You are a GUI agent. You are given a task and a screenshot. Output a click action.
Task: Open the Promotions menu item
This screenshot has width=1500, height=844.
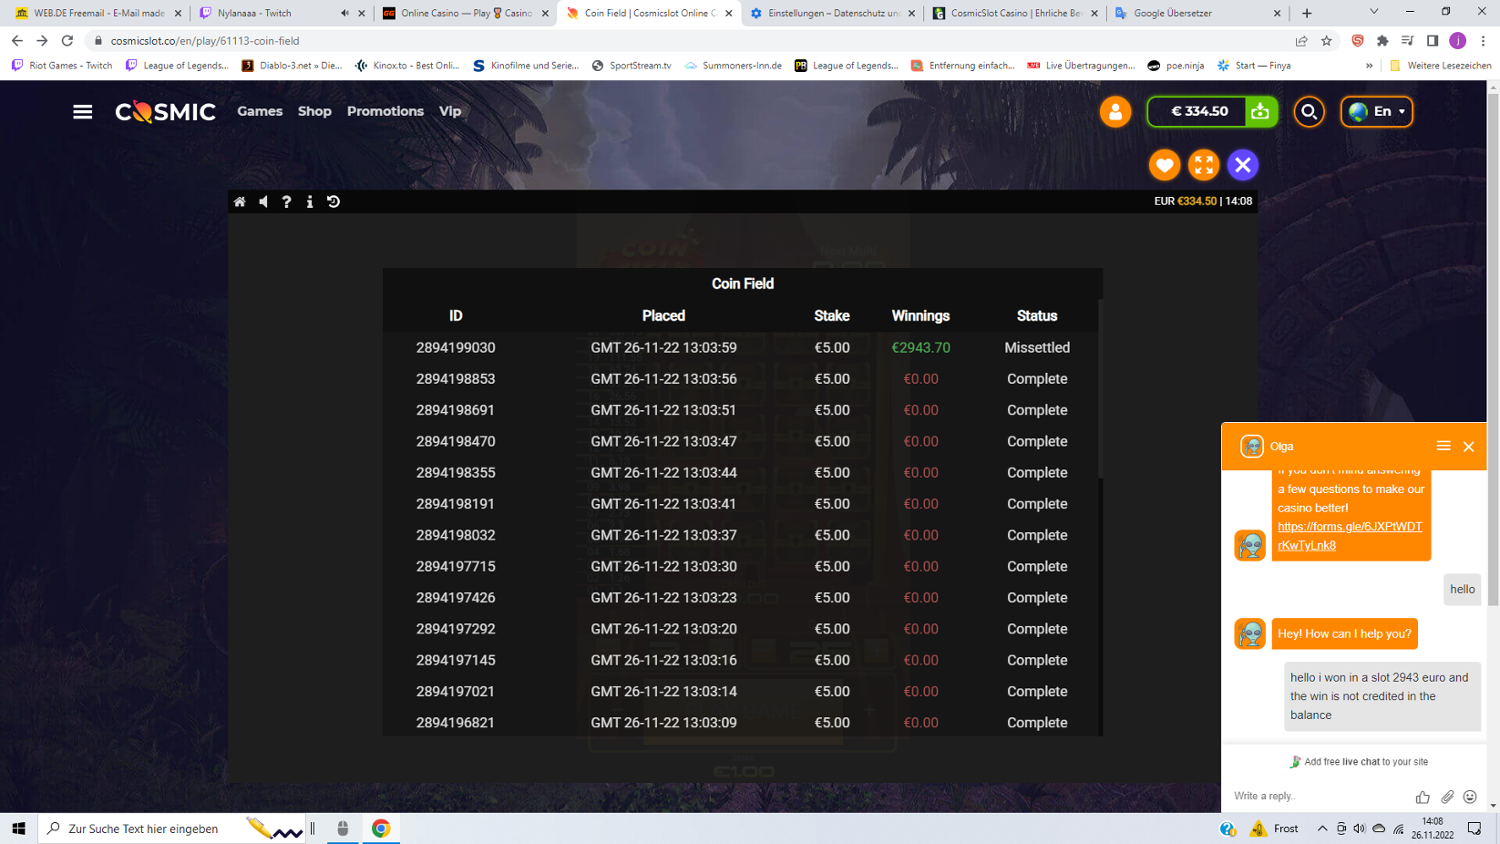click(x=385, y=111)
